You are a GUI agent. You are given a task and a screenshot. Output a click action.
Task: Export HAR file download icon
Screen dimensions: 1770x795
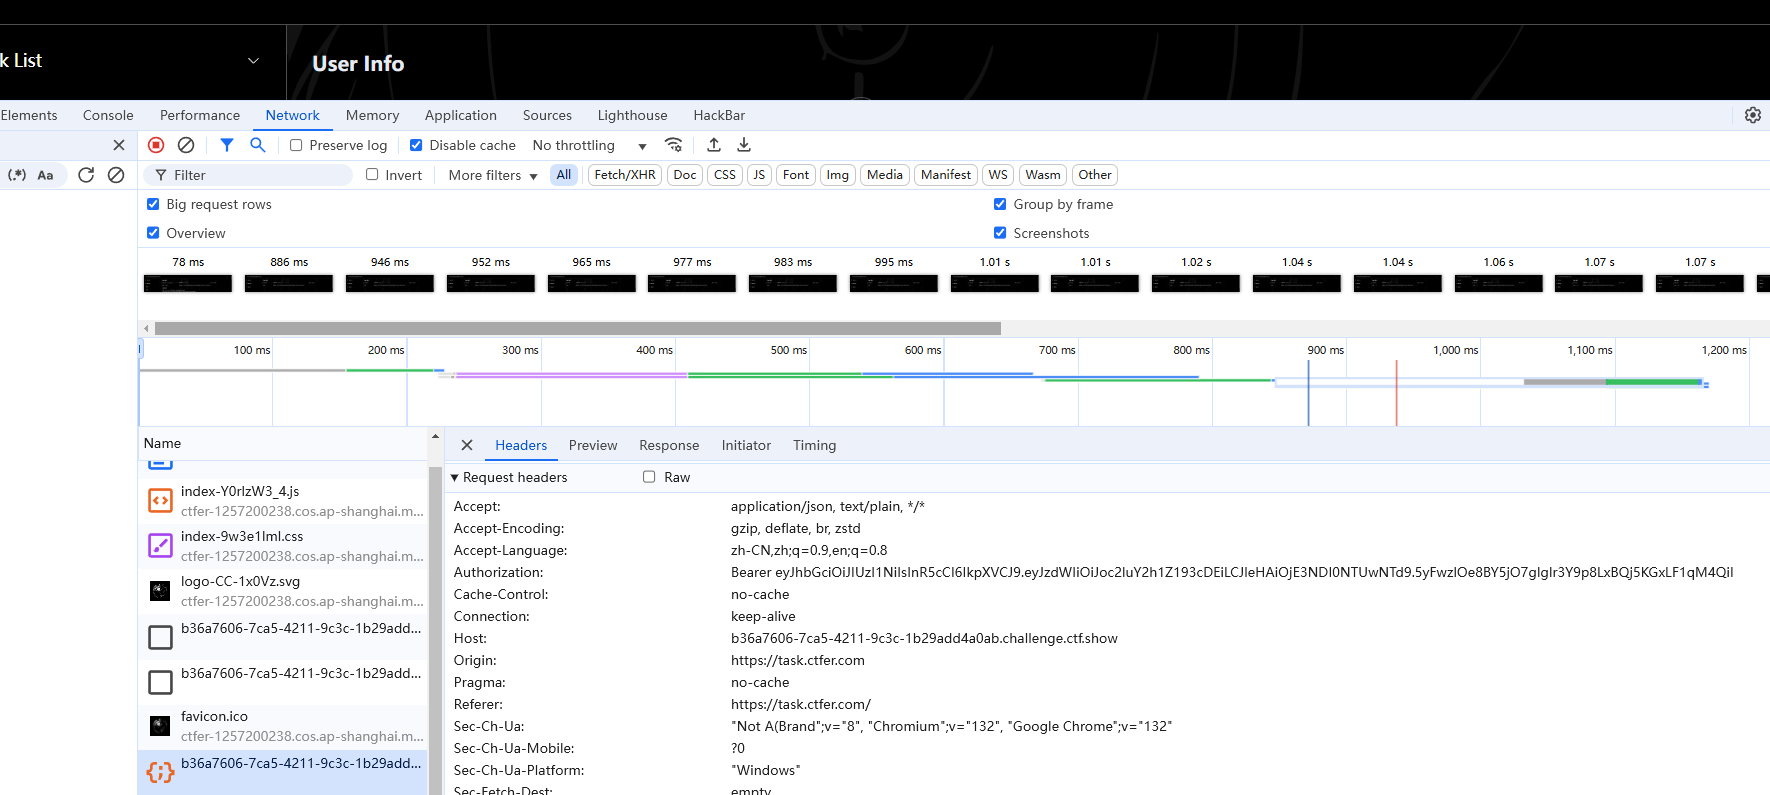click(744, 145)
